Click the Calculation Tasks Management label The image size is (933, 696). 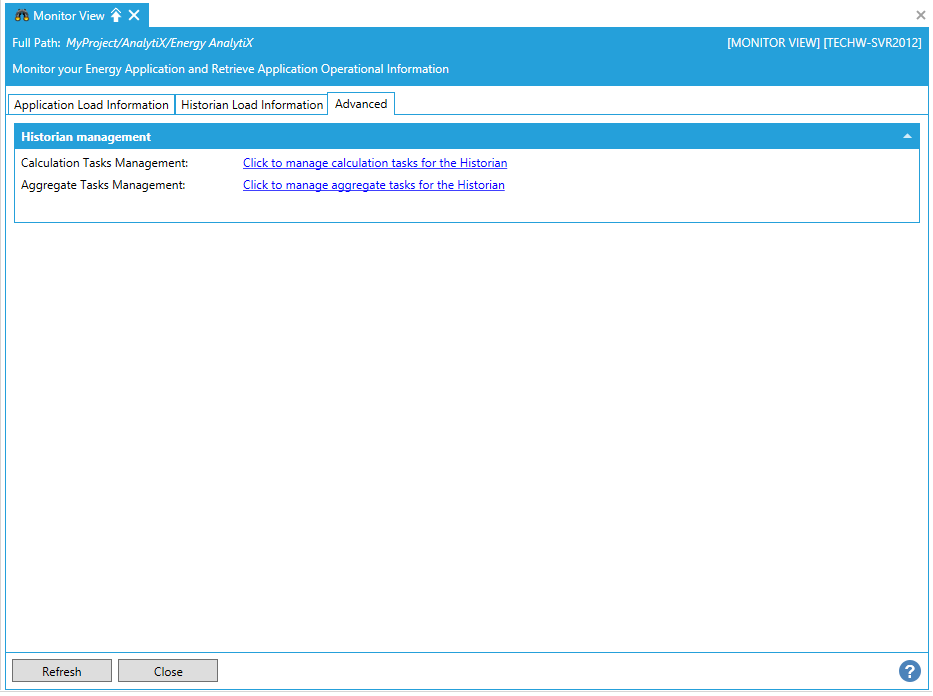click(104, 163)
